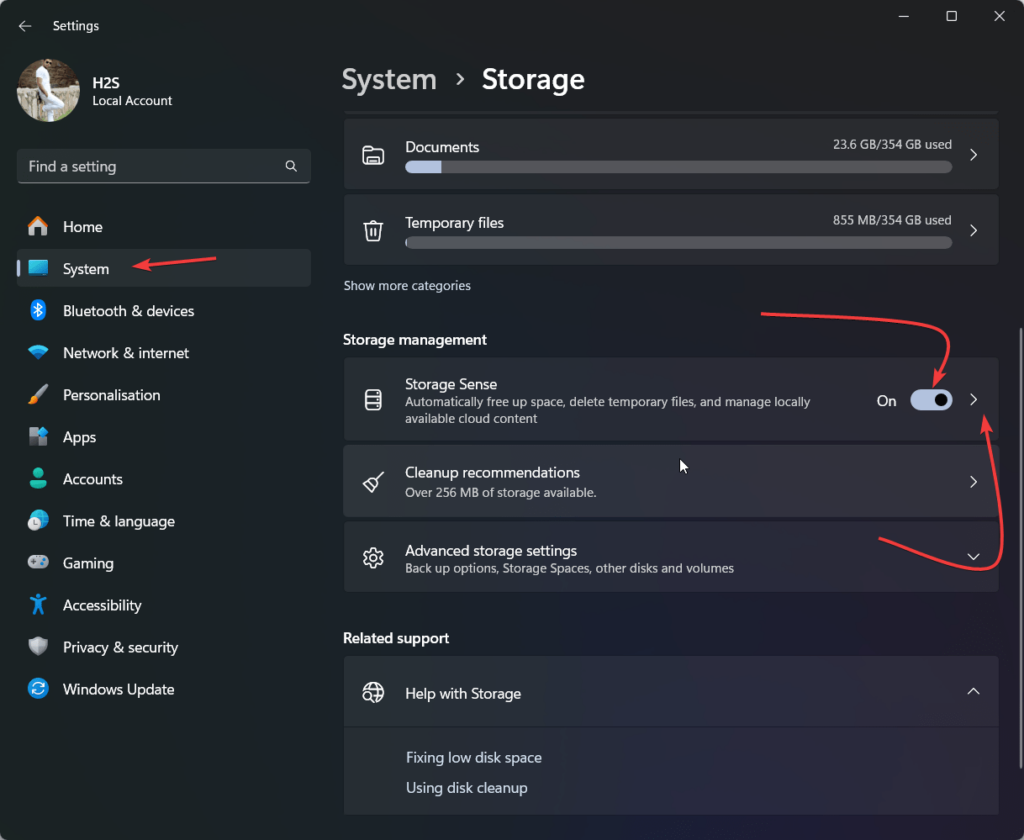Click the Windows Update refresh icon
Screen dimensions: 1024x840
[x=38, y=688]
